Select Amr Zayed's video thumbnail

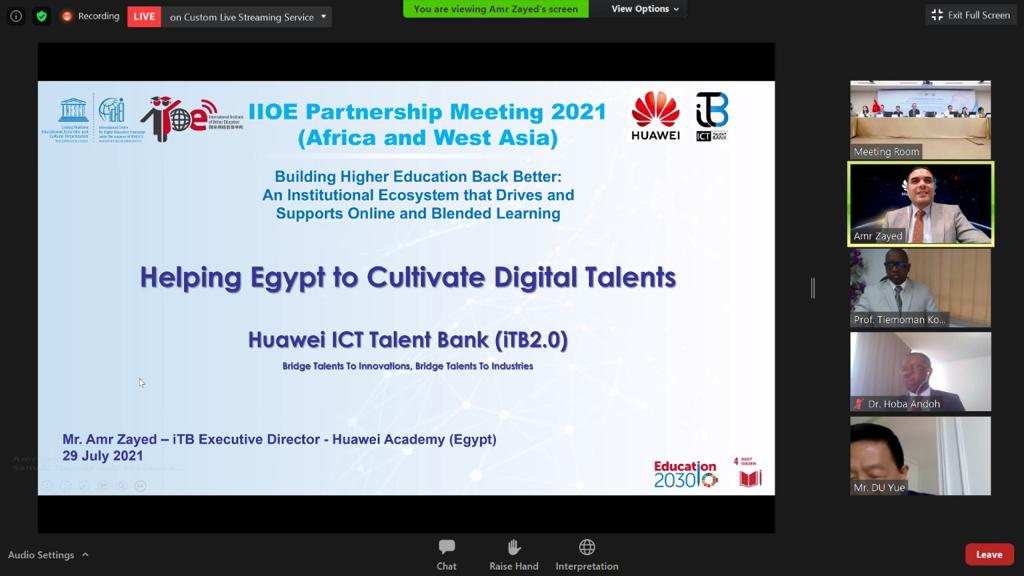(x=920, y=203)
